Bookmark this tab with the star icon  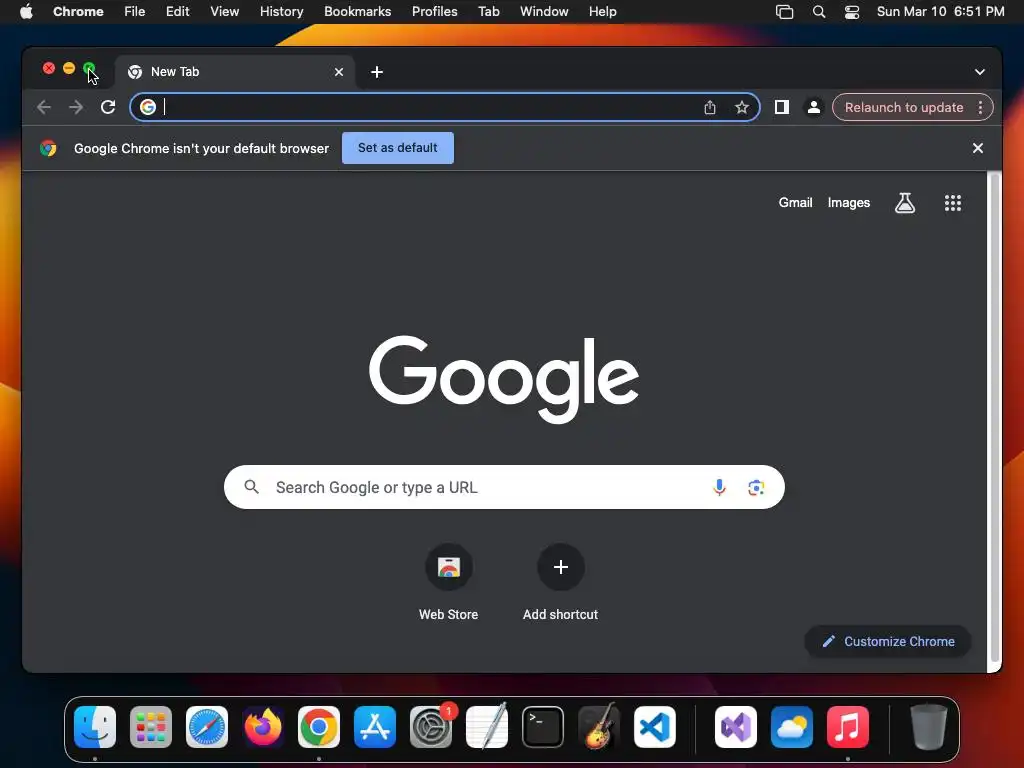pos(742,107)
